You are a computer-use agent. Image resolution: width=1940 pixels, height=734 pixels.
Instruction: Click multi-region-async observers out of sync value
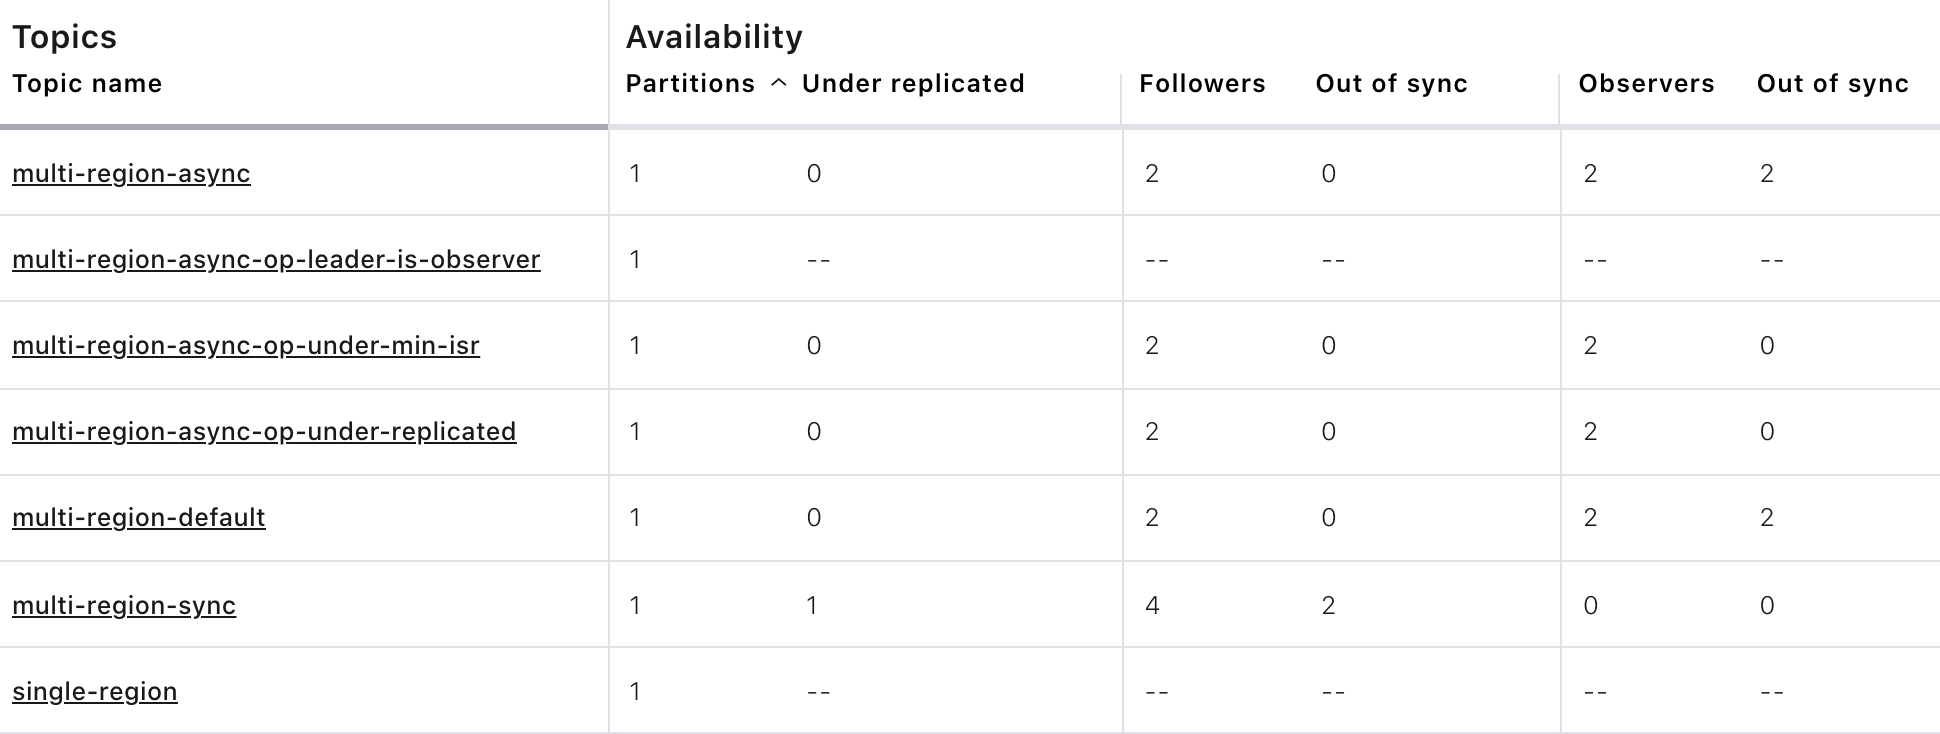point(1767,173)
